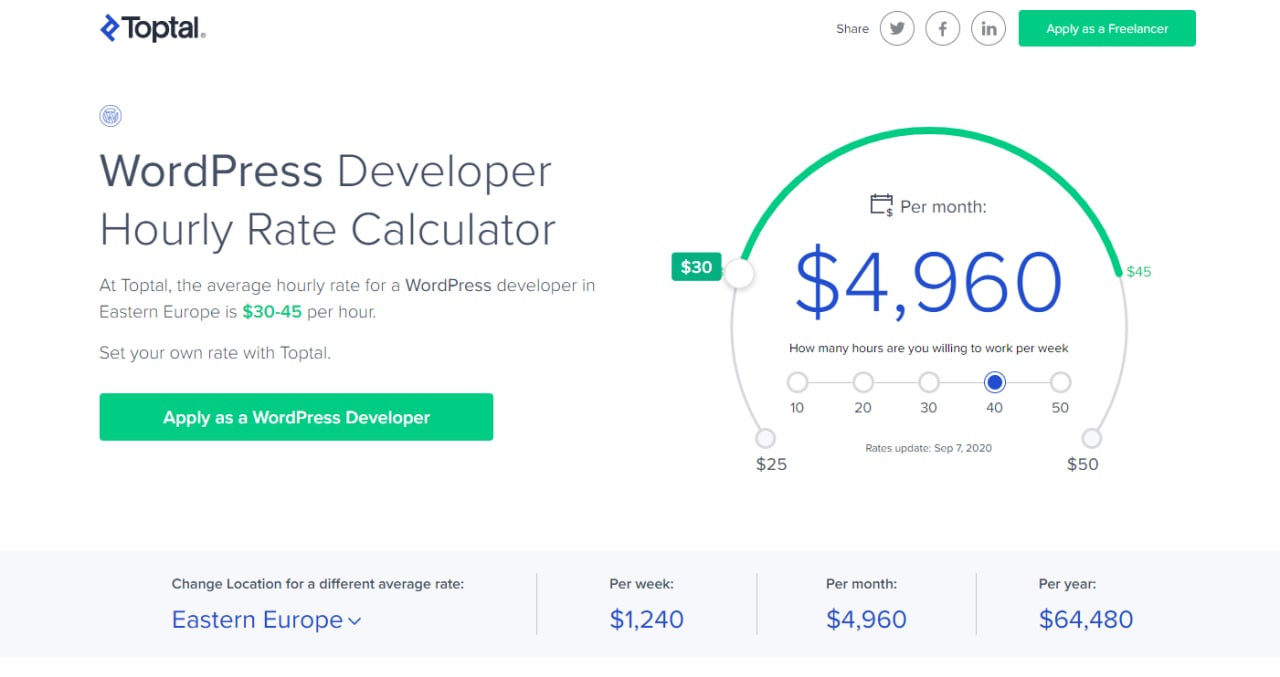Select 50 hours per week
The image size is (1280, 677).
click(x=1061, y=382)
